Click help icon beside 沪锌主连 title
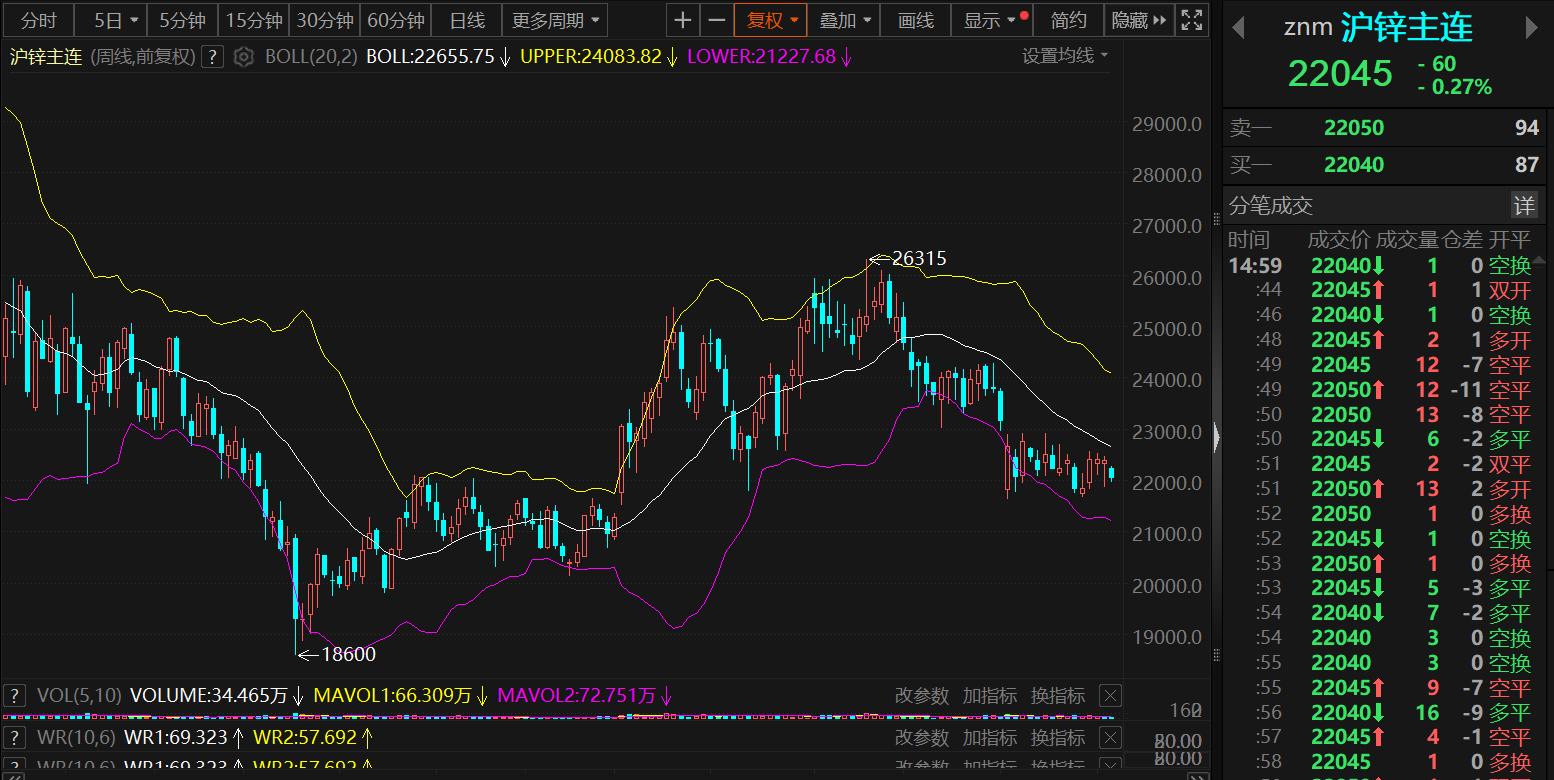The width and height of the screenshot is (1554, 780). pyautogui.click(x=211, y=57)
